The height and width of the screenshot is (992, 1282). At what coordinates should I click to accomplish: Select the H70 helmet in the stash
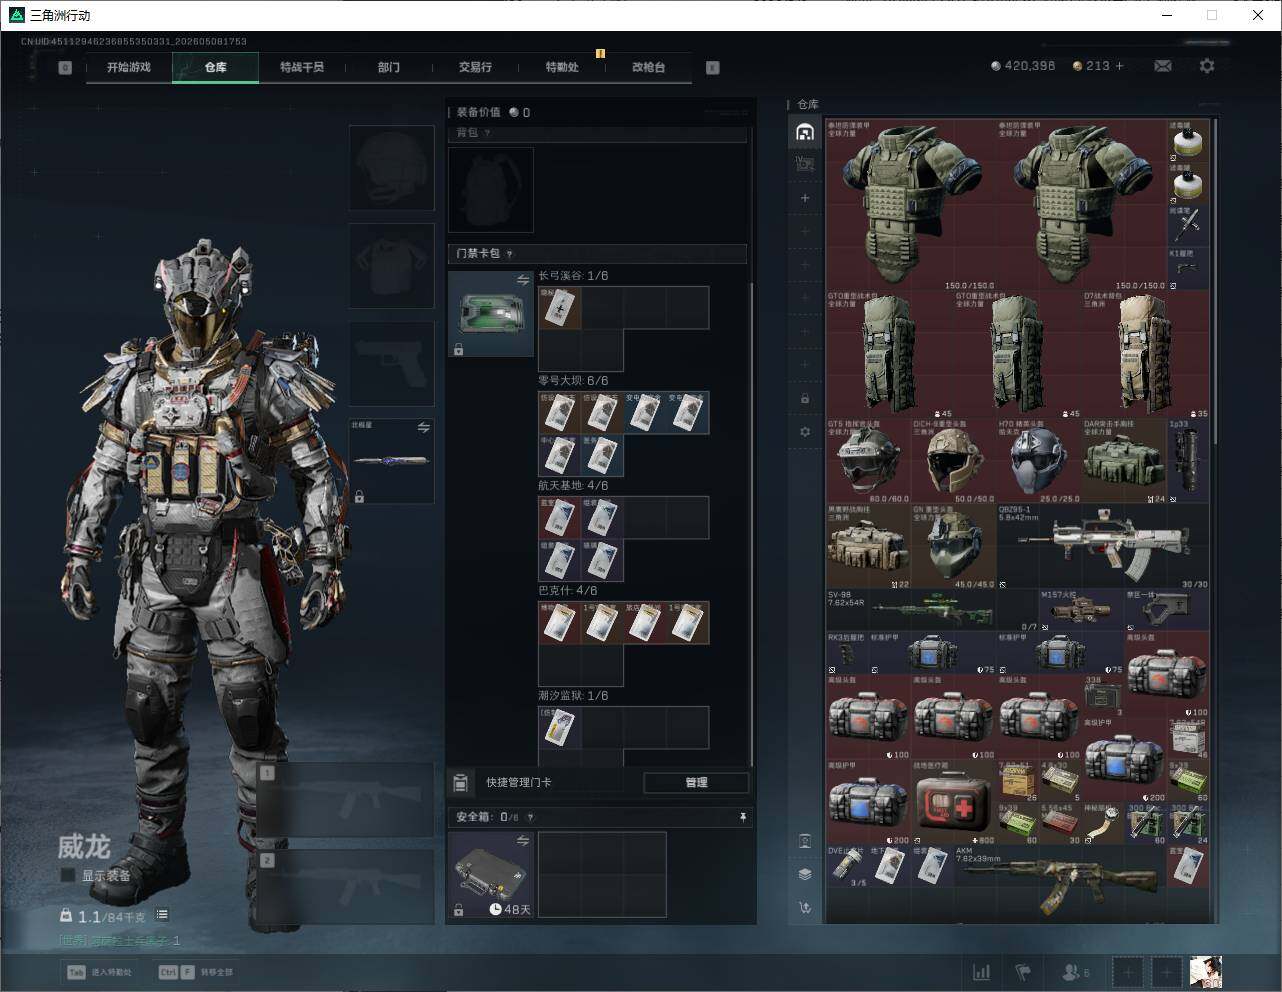[x=1039, y=461]
